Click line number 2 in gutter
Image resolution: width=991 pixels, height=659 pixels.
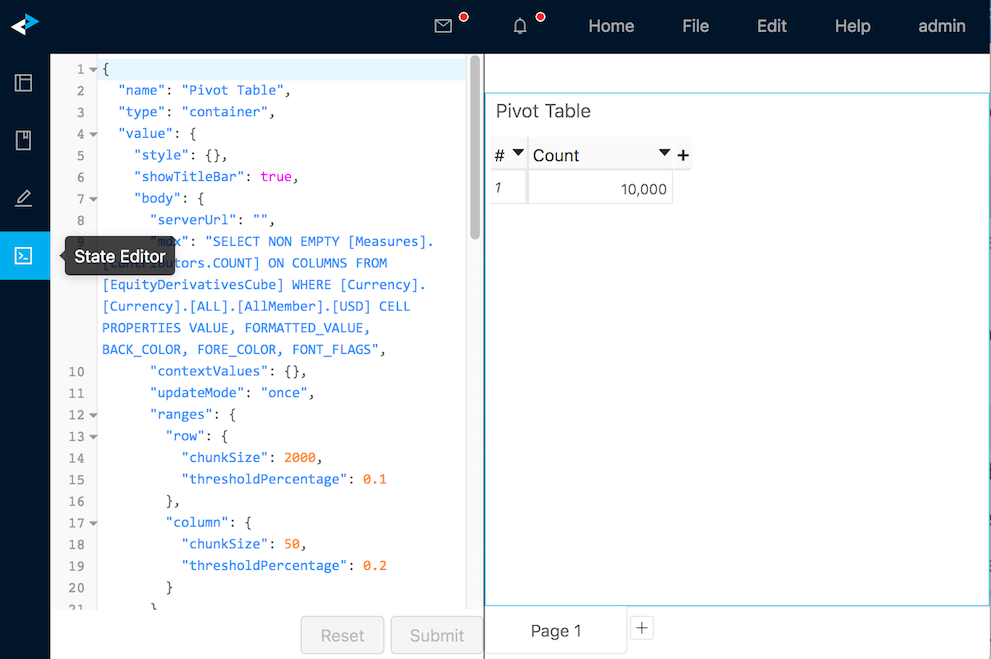(x=80, y=91)
